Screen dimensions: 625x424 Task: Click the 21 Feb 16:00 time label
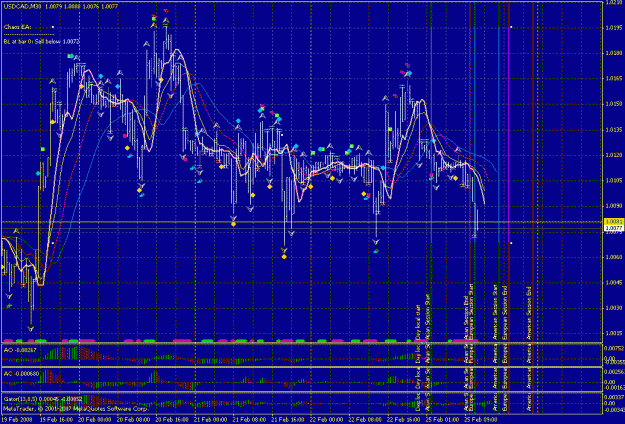click(288, 419)
